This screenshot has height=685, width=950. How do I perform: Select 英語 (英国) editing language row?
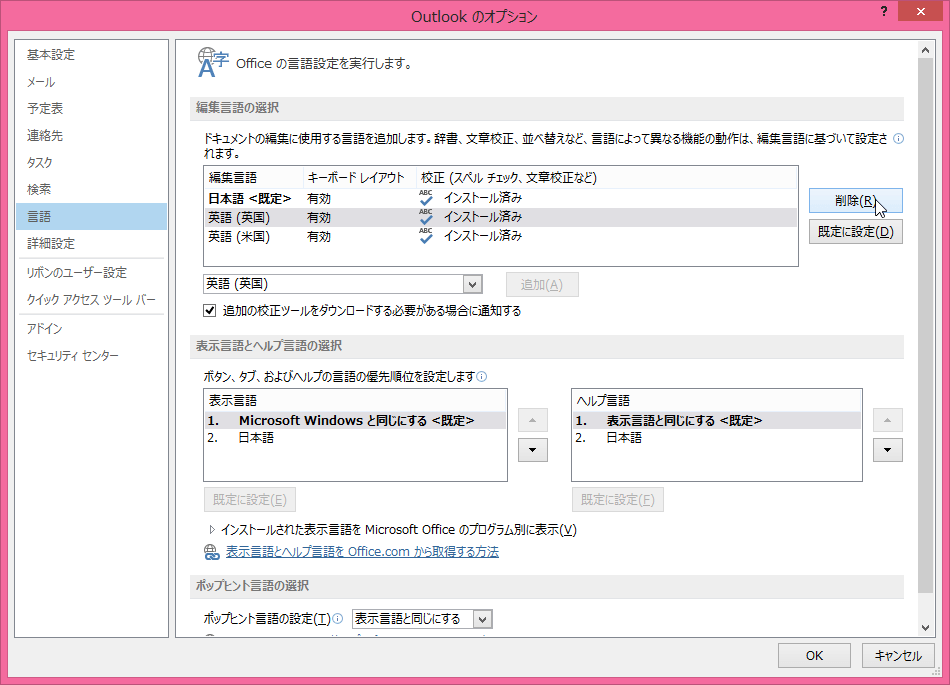pyautogui.click(x=500, y=217)
